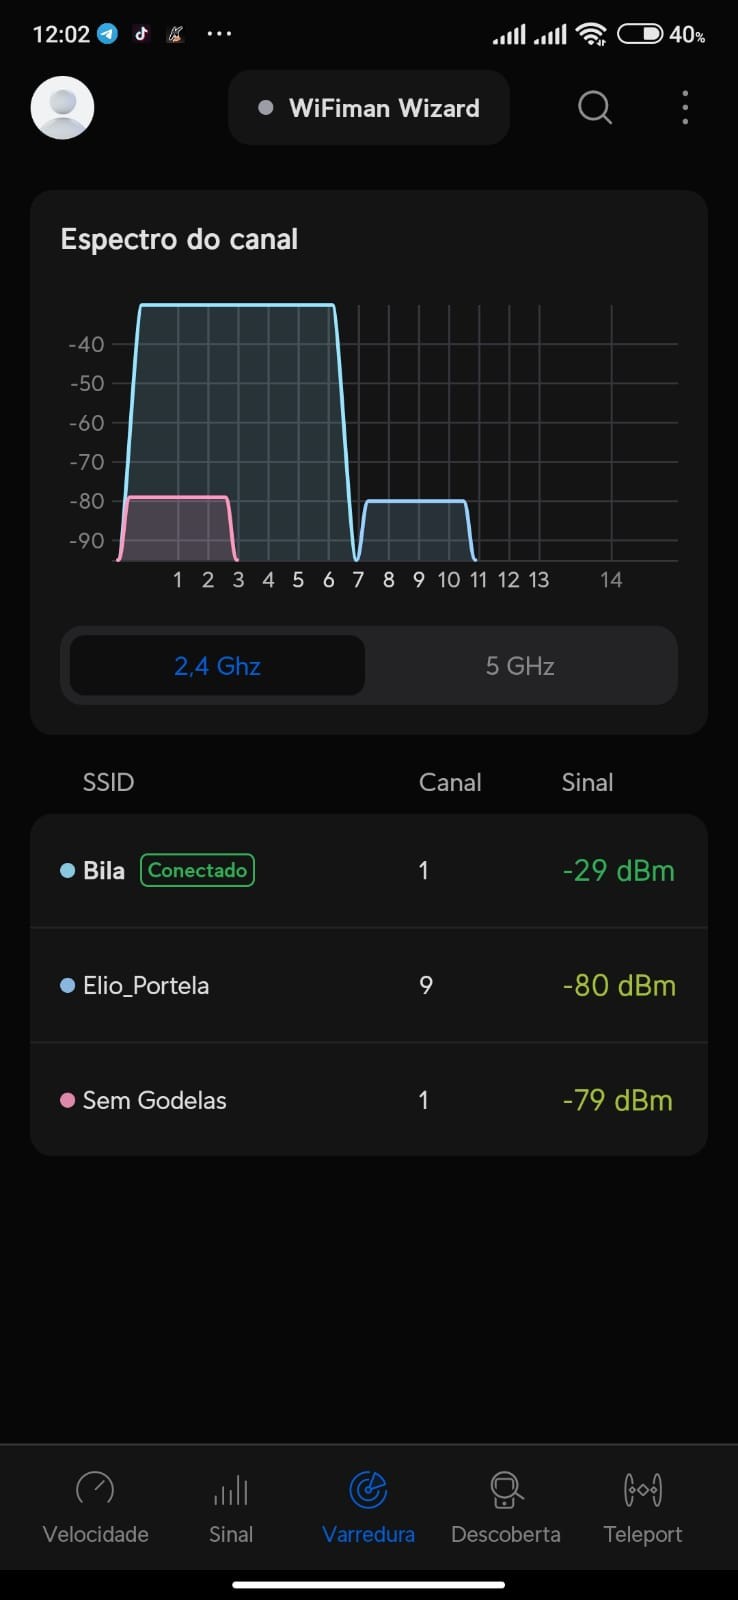This screenshot has height=1600, width=738.
Task: Tap the Wi-Fi status bar icon
Action: [592, 35]
